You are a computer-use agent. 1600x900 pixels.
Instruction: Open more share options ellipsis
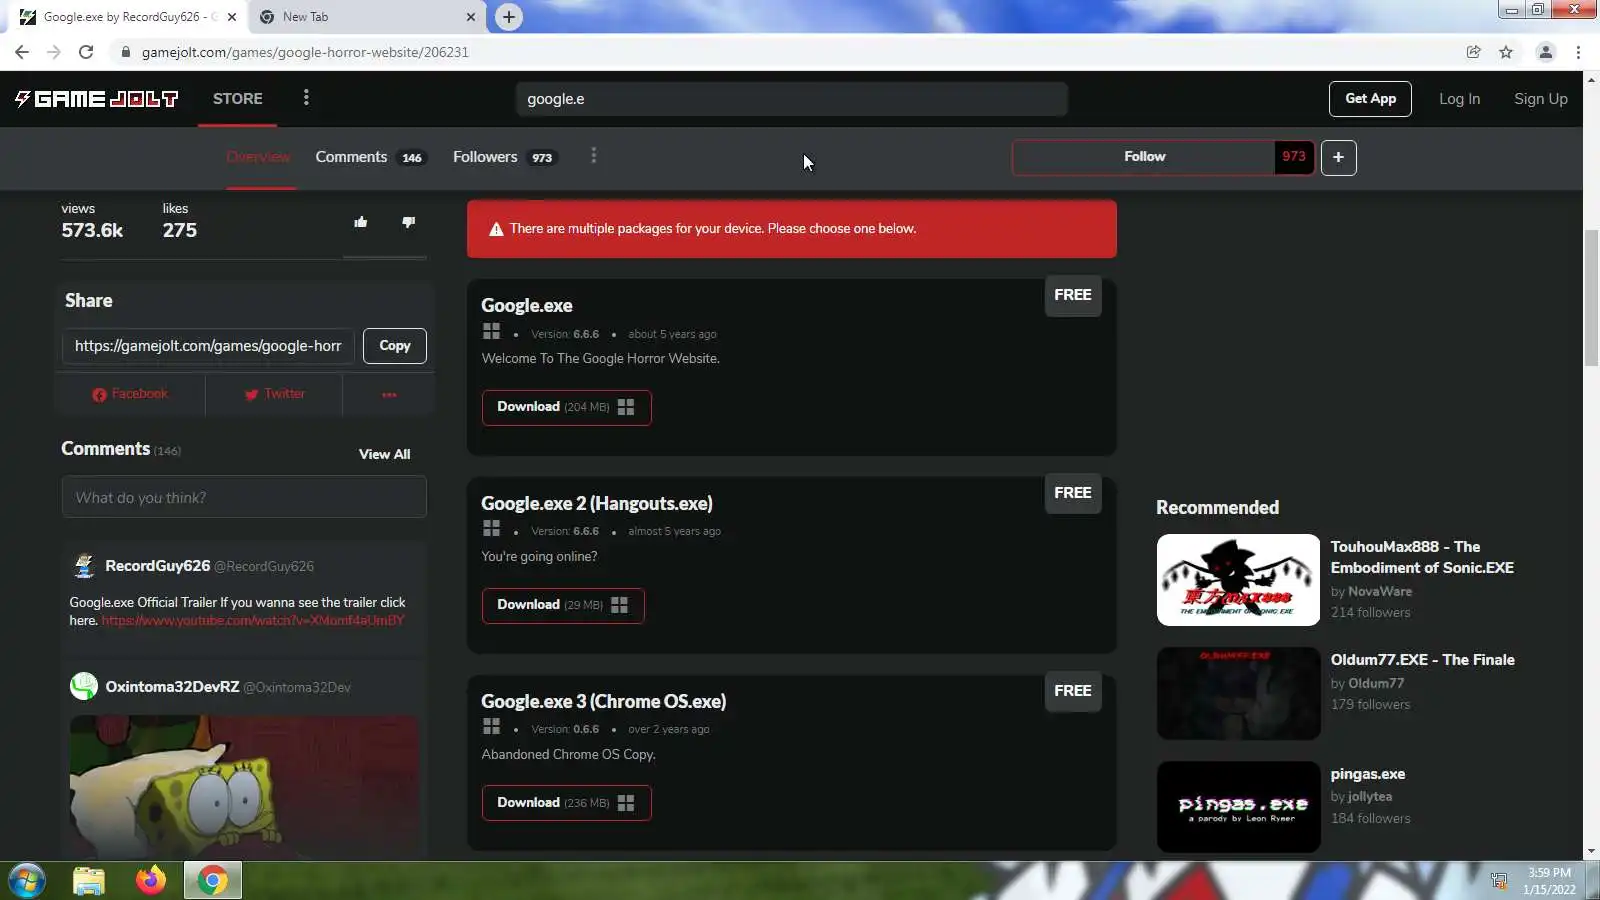click(389, 394)
